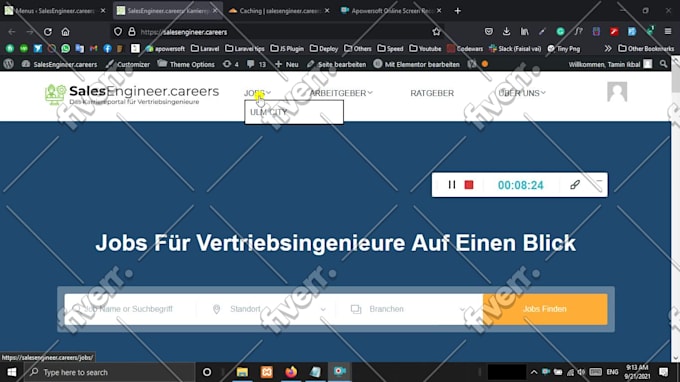Switch to Apowersoft Online Screen Recorder tab
This screenshot has width=680, height=382.
391,11
